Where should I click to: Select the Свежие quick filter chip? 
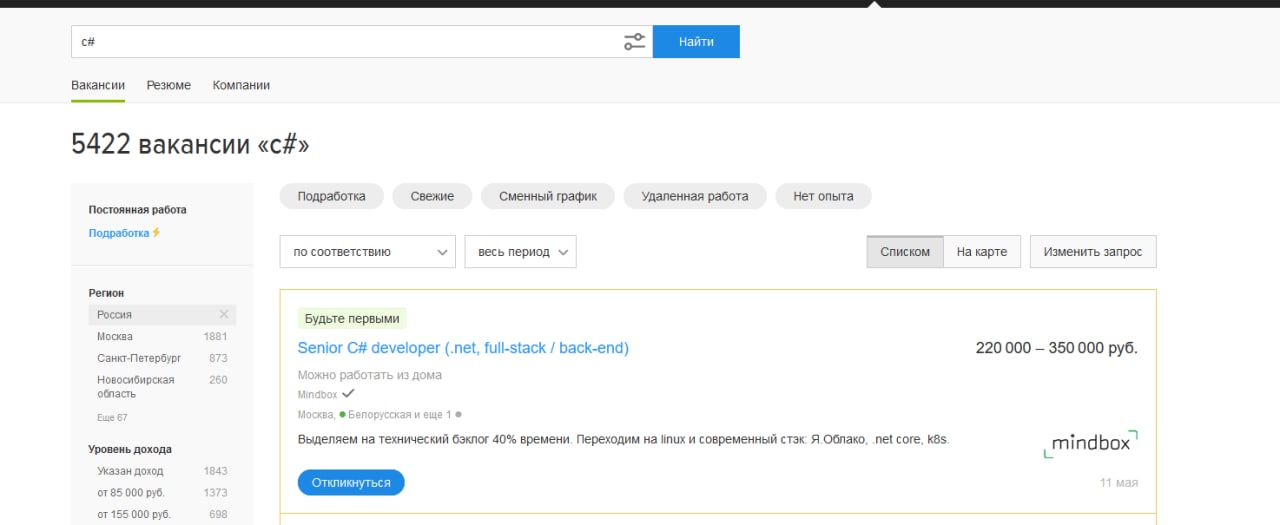click(432, 196)
